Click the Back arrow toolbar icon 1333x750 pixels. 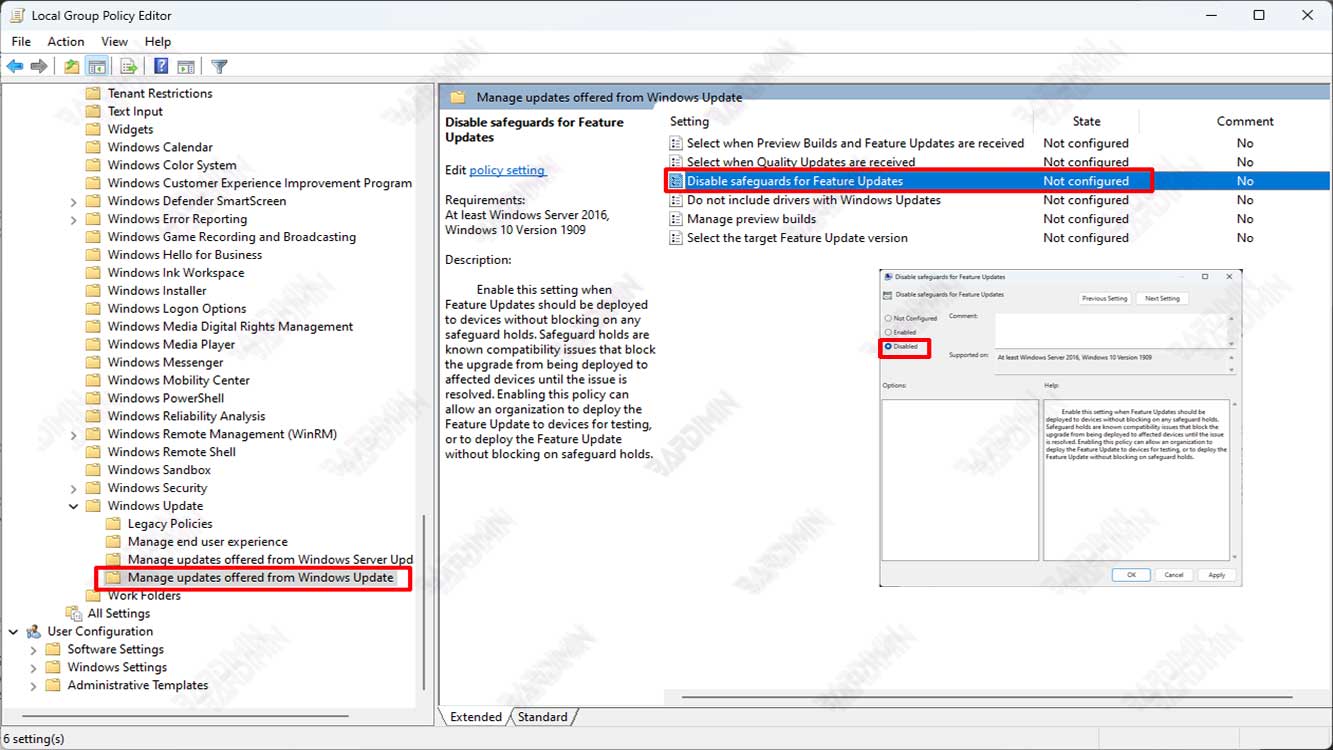[15, 67]
